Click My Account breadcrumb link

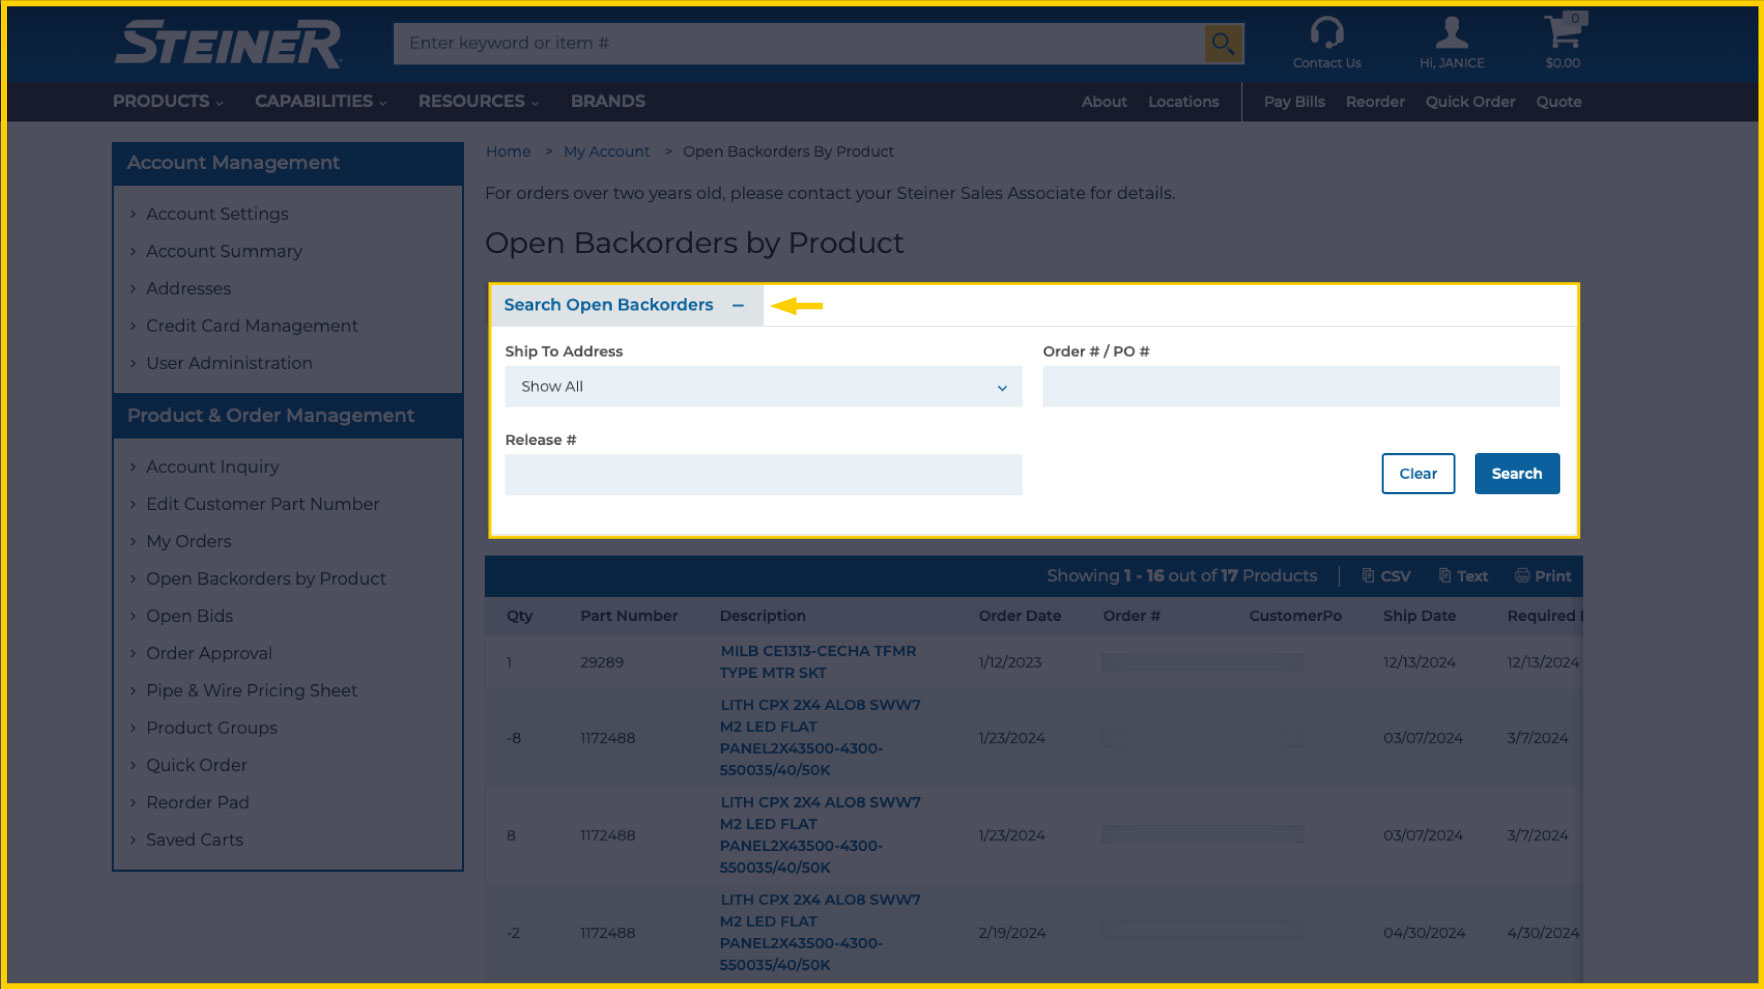606,152
